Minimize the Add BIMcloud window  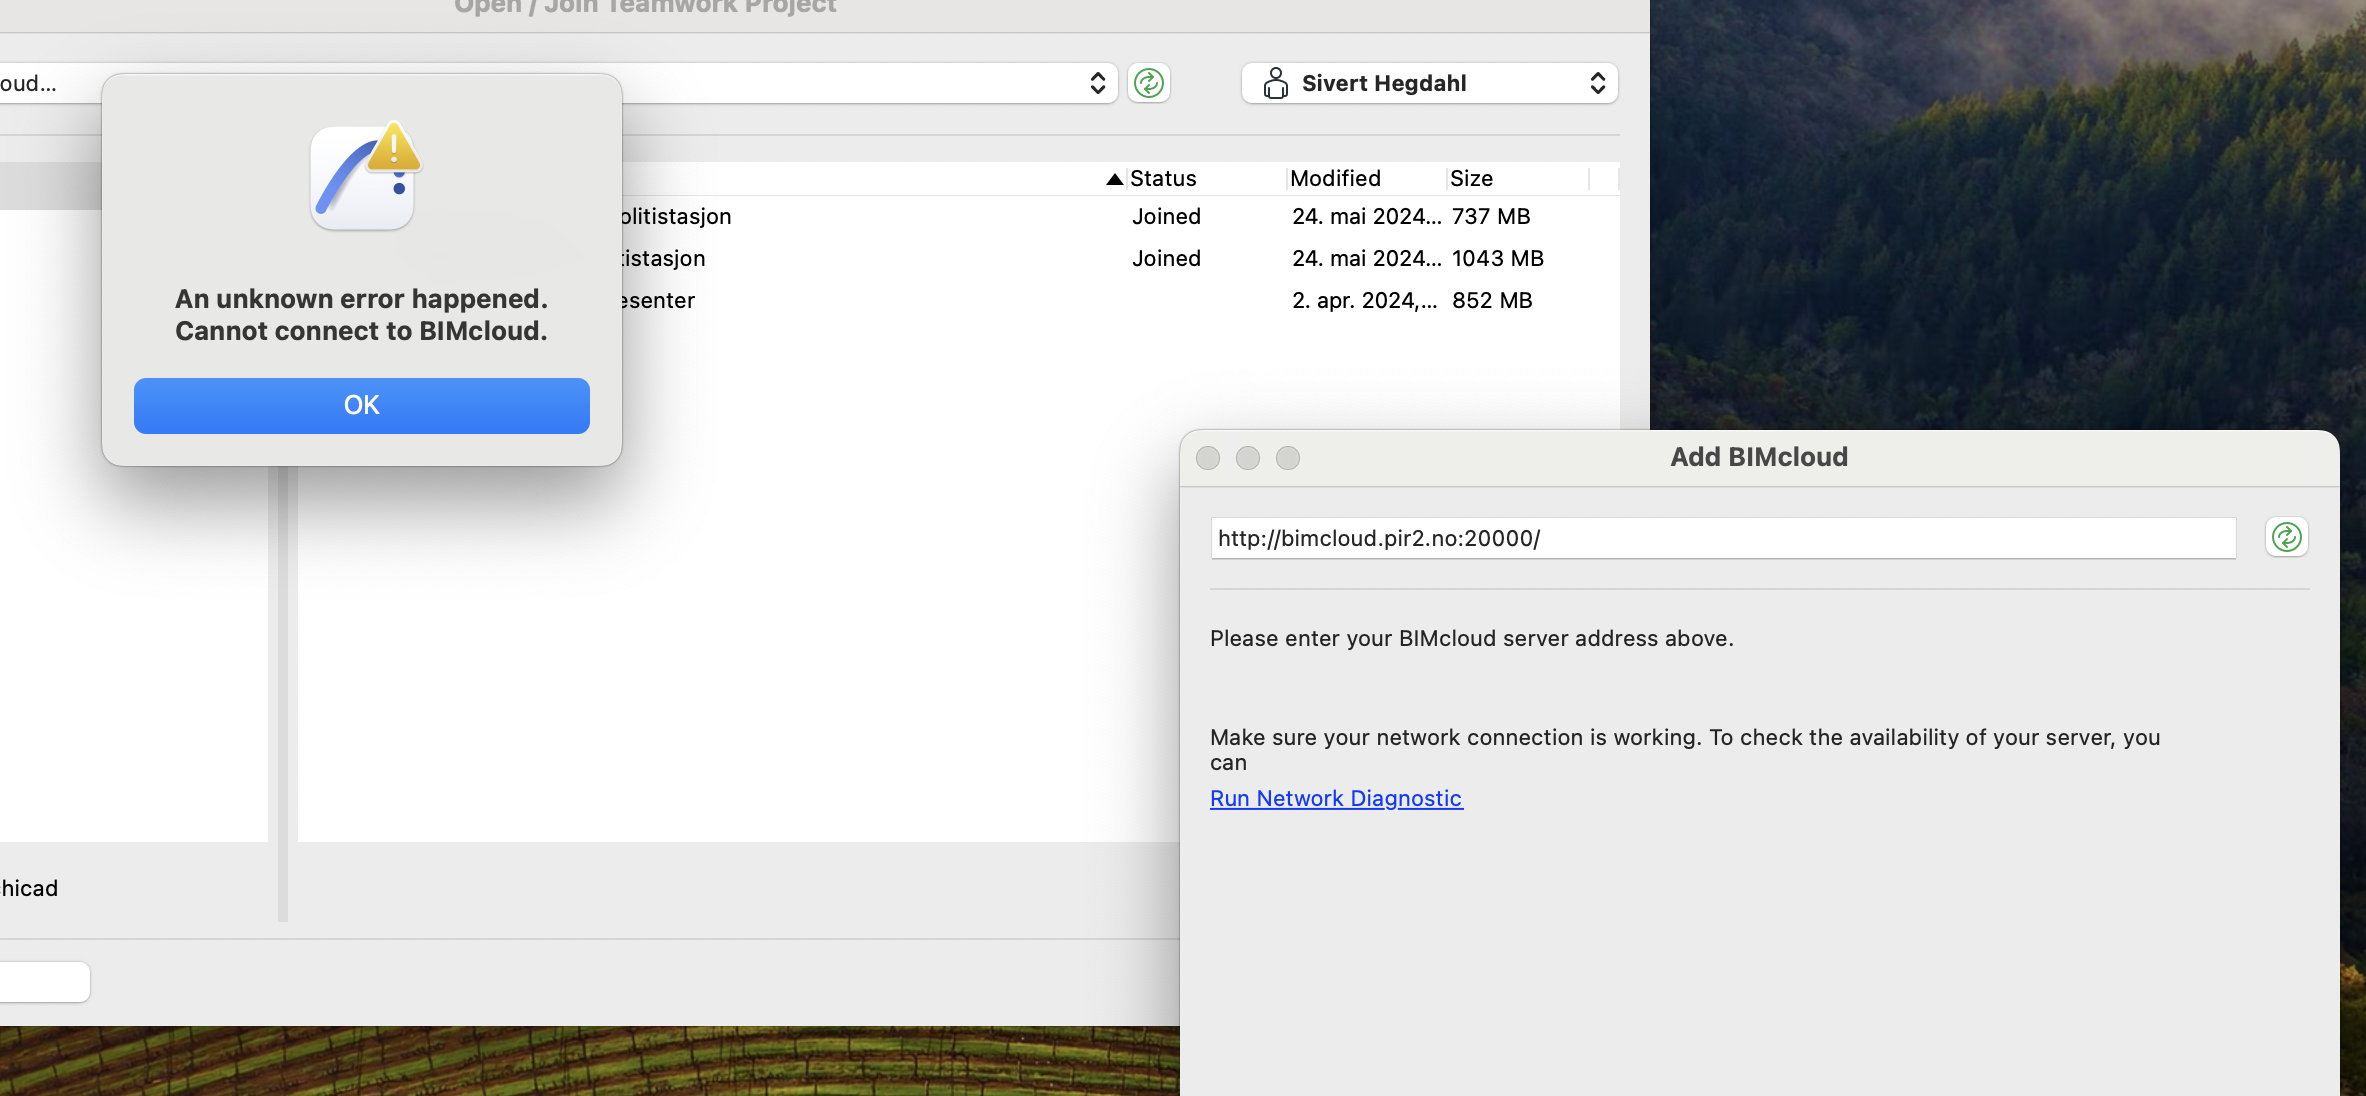pyautogui.click(x=1248, y=458)
